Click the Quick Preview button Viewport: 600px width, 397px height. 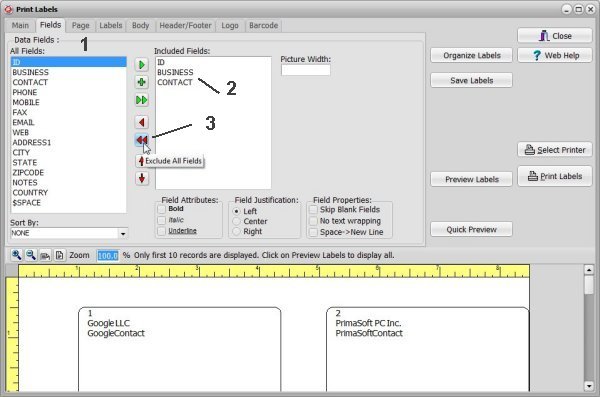(x=471, y=229)
